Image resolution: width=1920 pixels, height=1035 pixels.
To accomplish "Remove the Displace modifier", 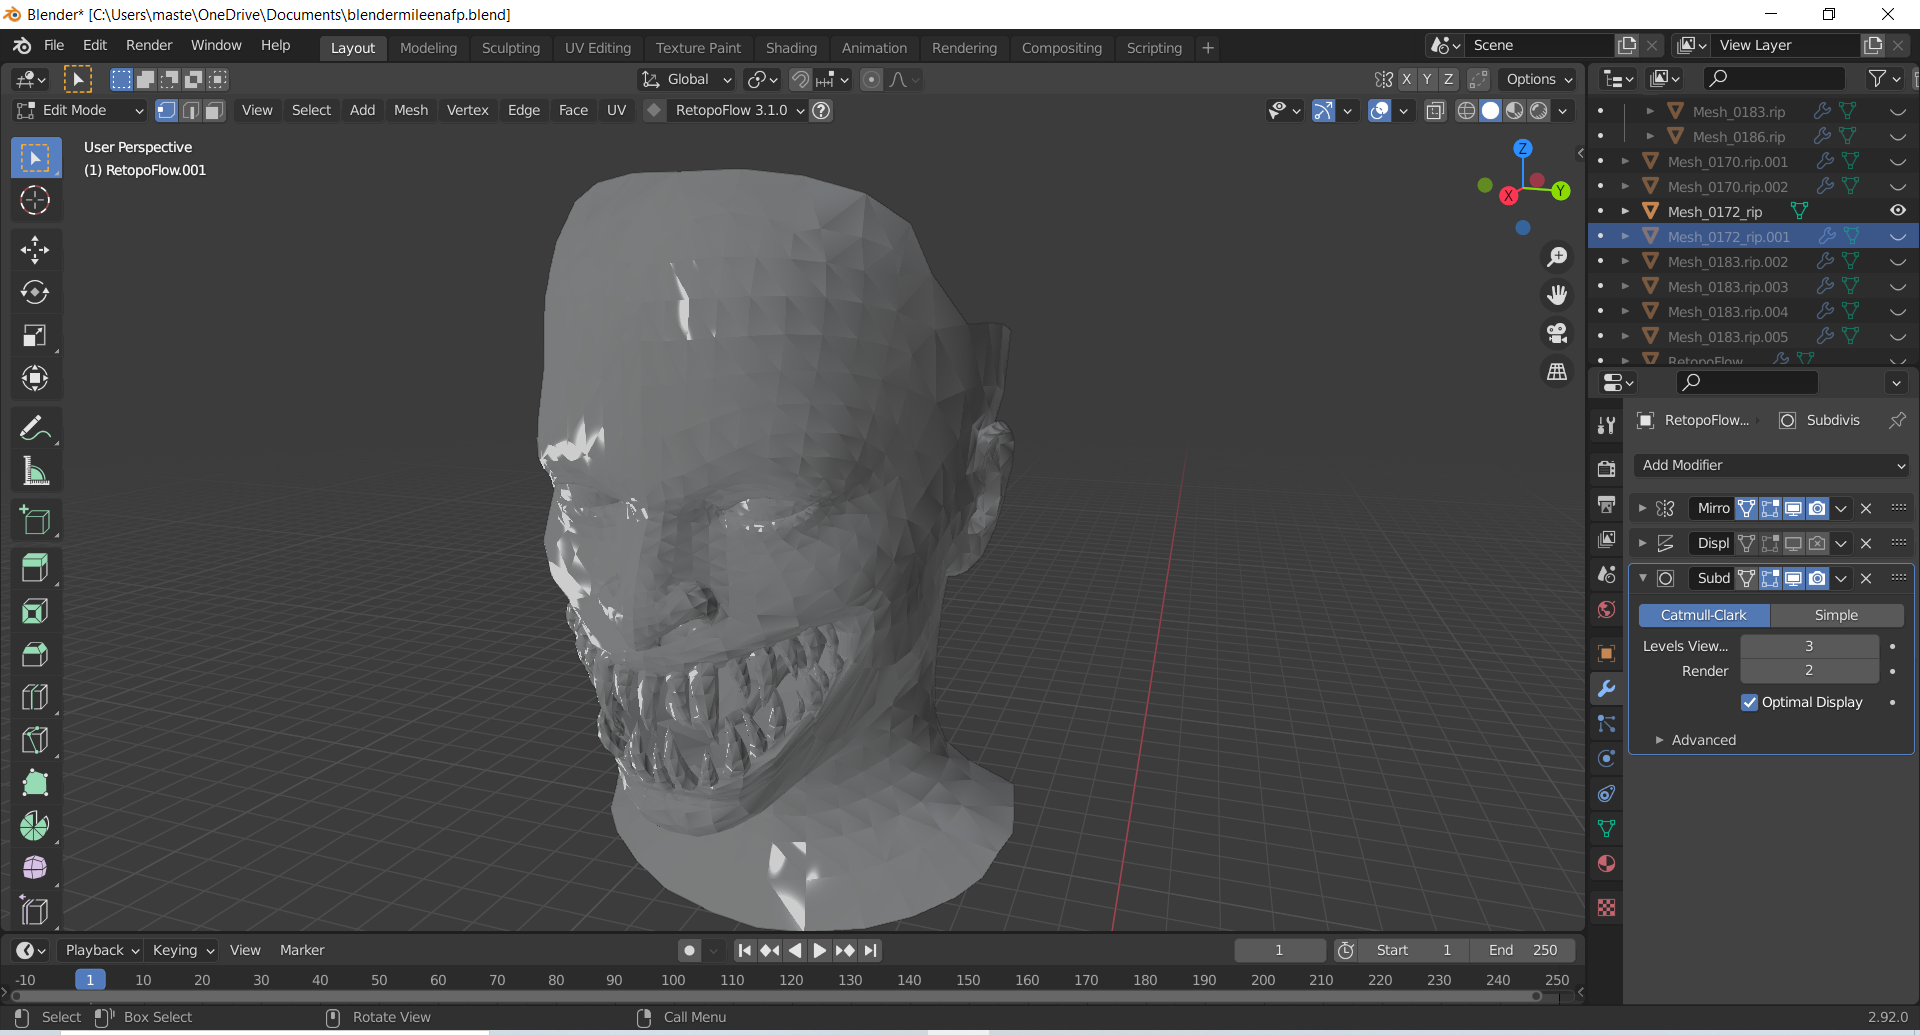I will click(1866, 543).
